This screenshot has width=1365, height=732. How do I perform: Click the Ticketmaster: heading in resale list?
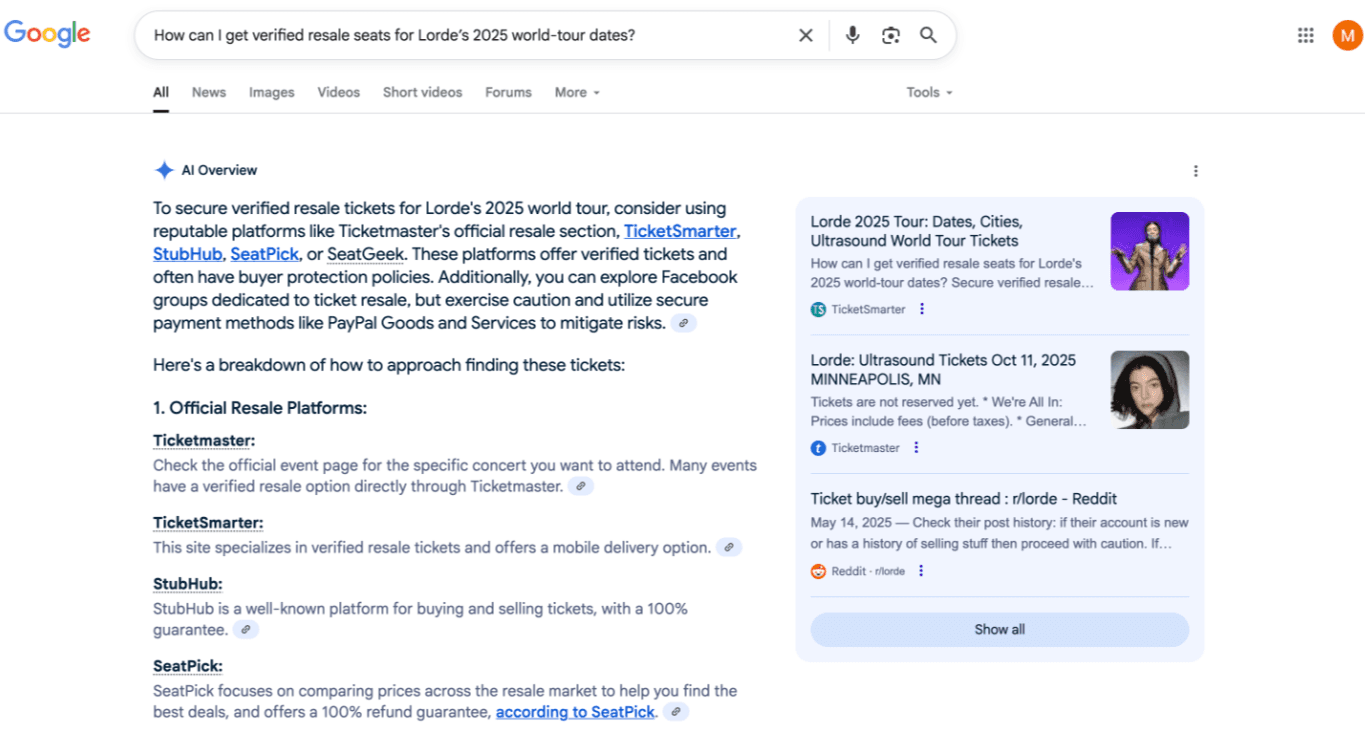(204, 440)
